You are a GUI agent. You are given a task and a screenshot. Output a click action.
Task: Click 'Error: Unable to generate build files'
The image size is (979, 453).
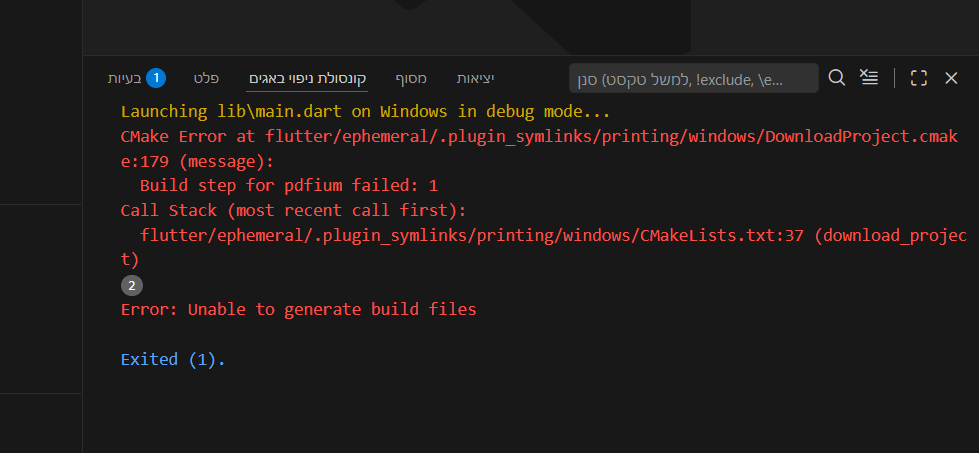[x=298, y=309]
